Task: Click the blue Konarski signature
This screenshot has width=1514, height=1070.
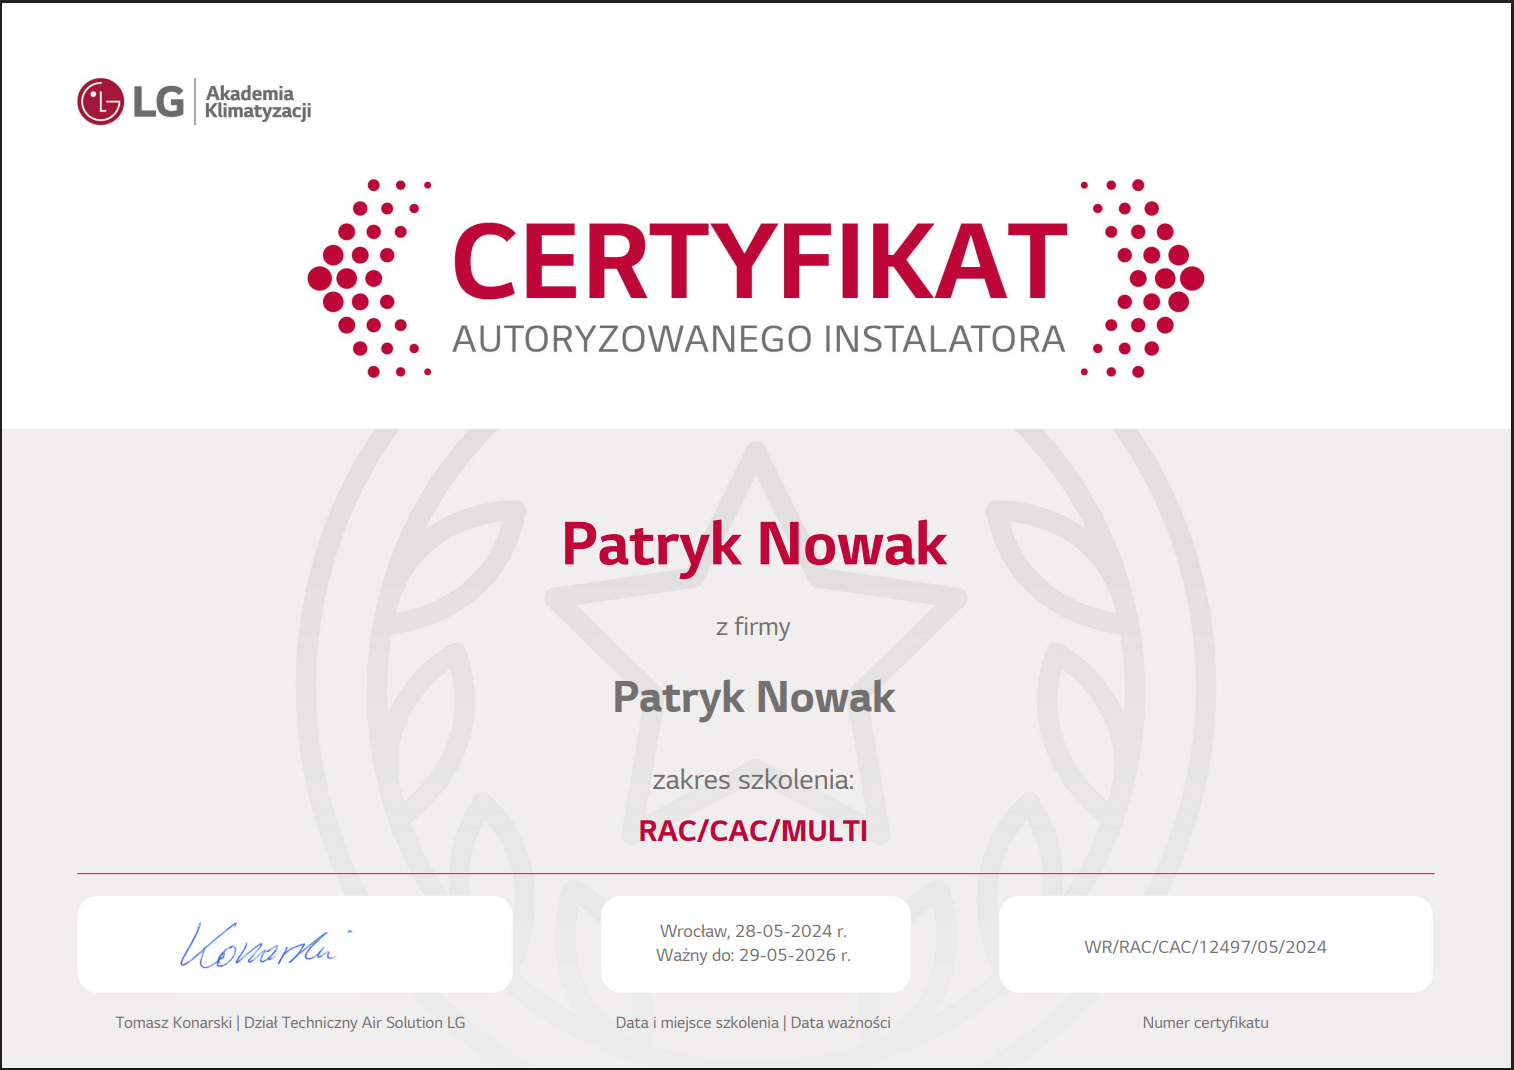Action: [x=265, y=945]
